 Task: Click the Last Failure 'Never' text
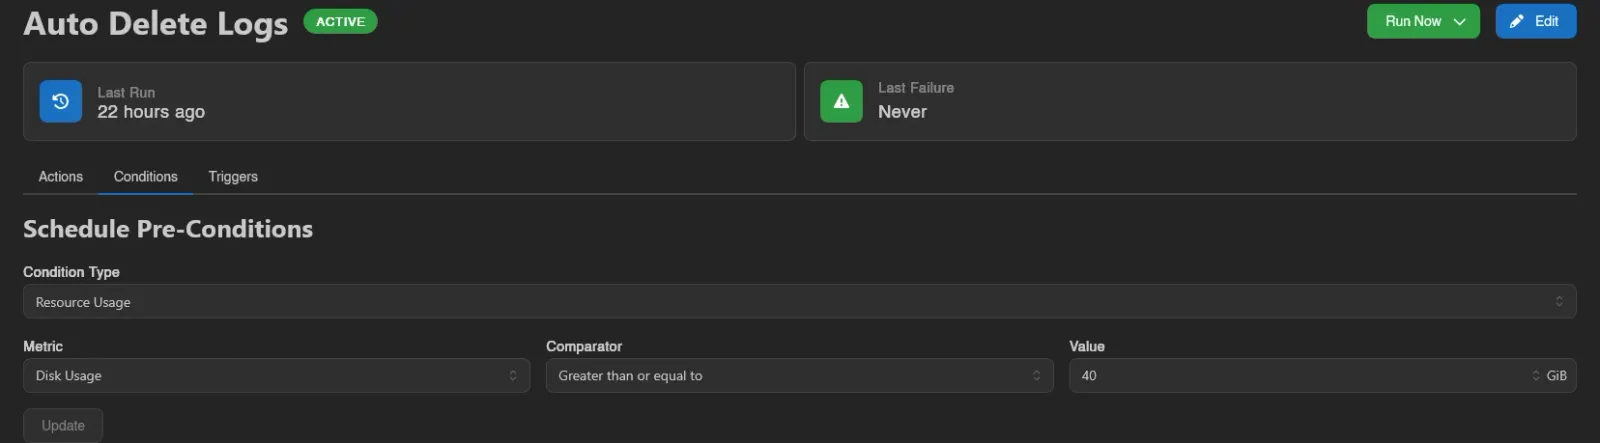point(902,112)
